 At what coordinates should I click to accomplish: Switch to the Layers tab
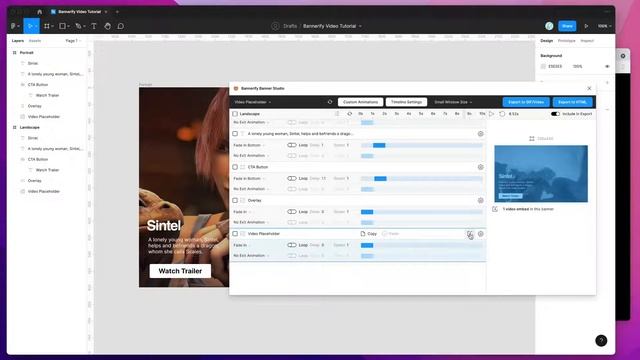click(x=18, y=41)
